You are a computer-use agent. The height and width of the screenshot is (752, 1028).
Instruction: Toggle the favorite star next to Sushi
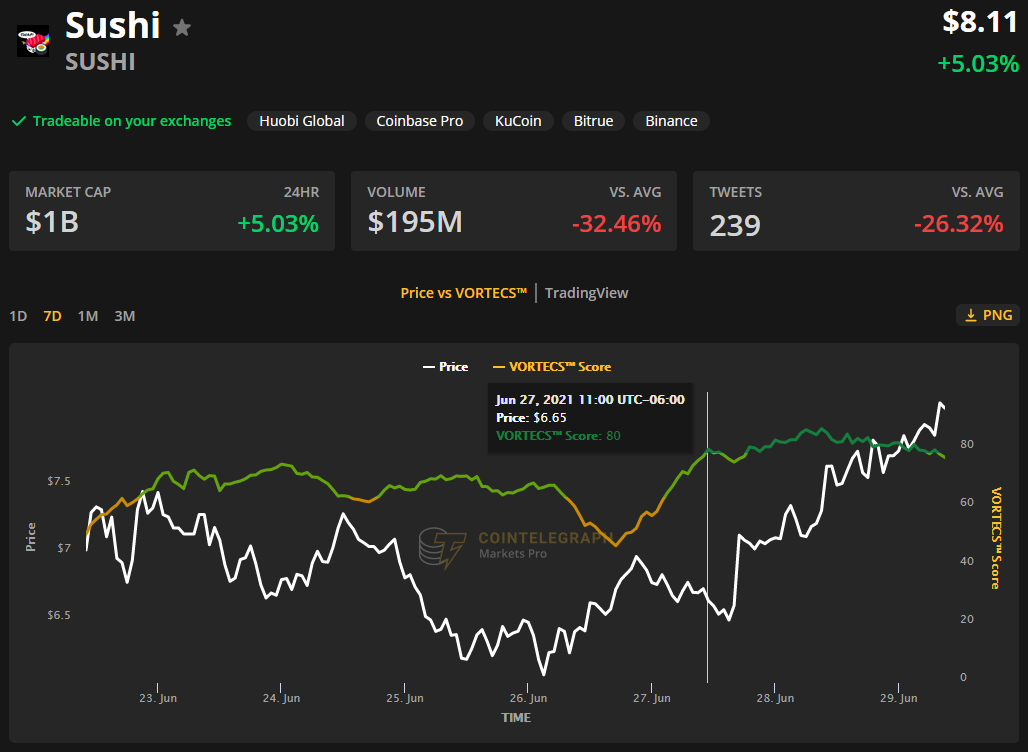point(182,27)
